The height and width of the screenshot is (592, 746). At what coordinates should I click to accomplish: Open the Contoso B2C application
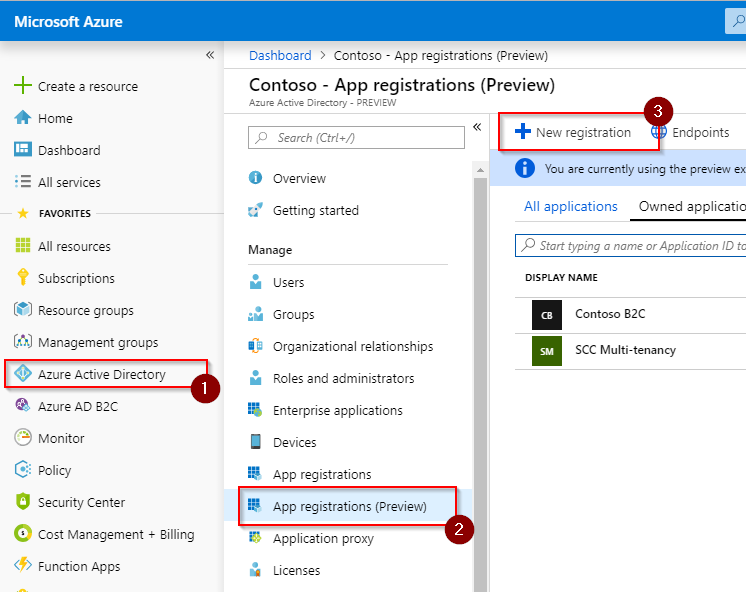(610, 314)
